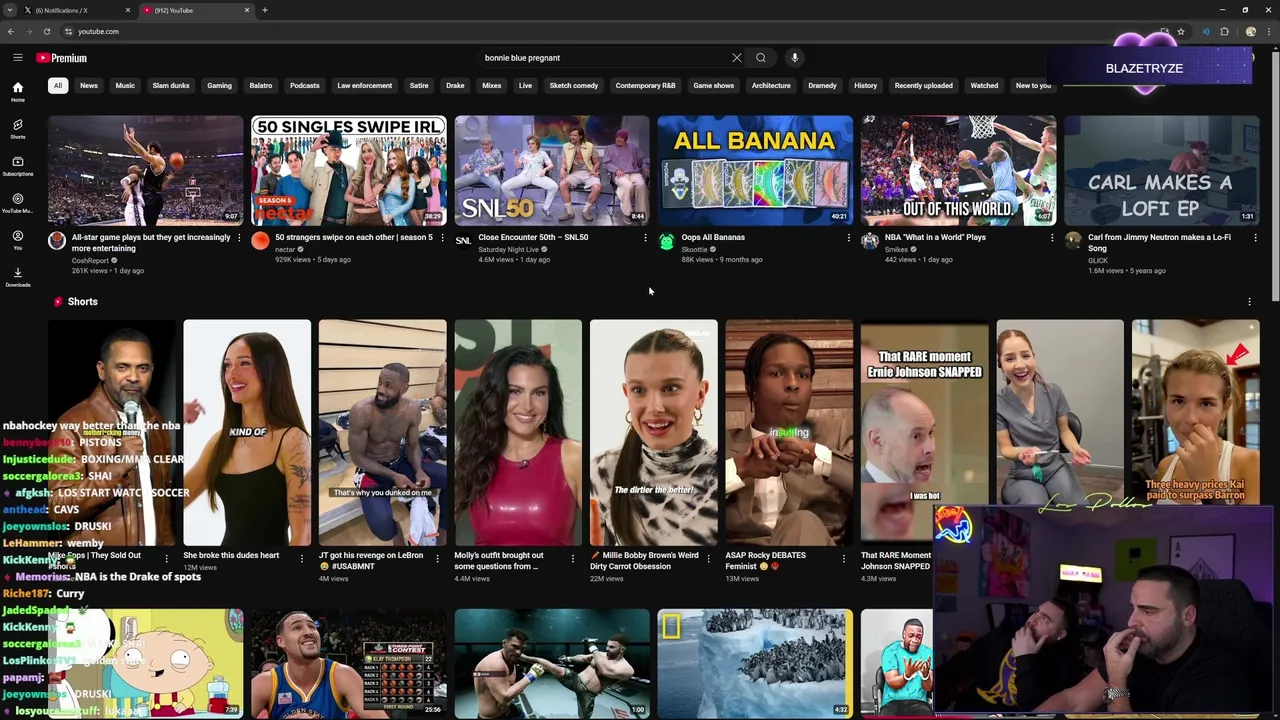Open a new browser tab with plus icon
This screenshot has width=1280, height=720.
tap(265, 10)
